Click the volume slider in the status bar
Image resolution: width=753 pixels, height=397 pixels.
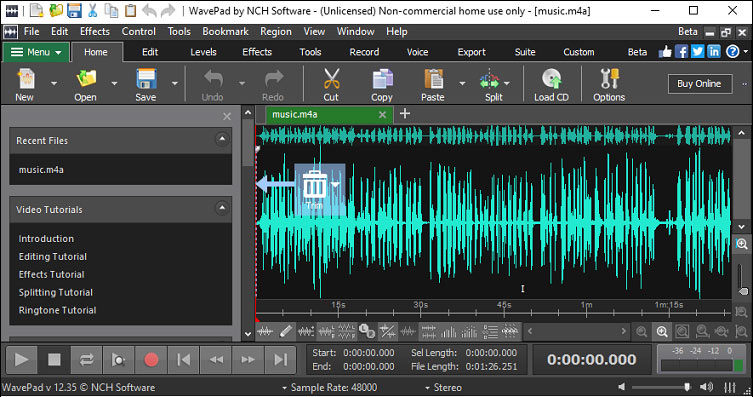click(x=662, y=387)
